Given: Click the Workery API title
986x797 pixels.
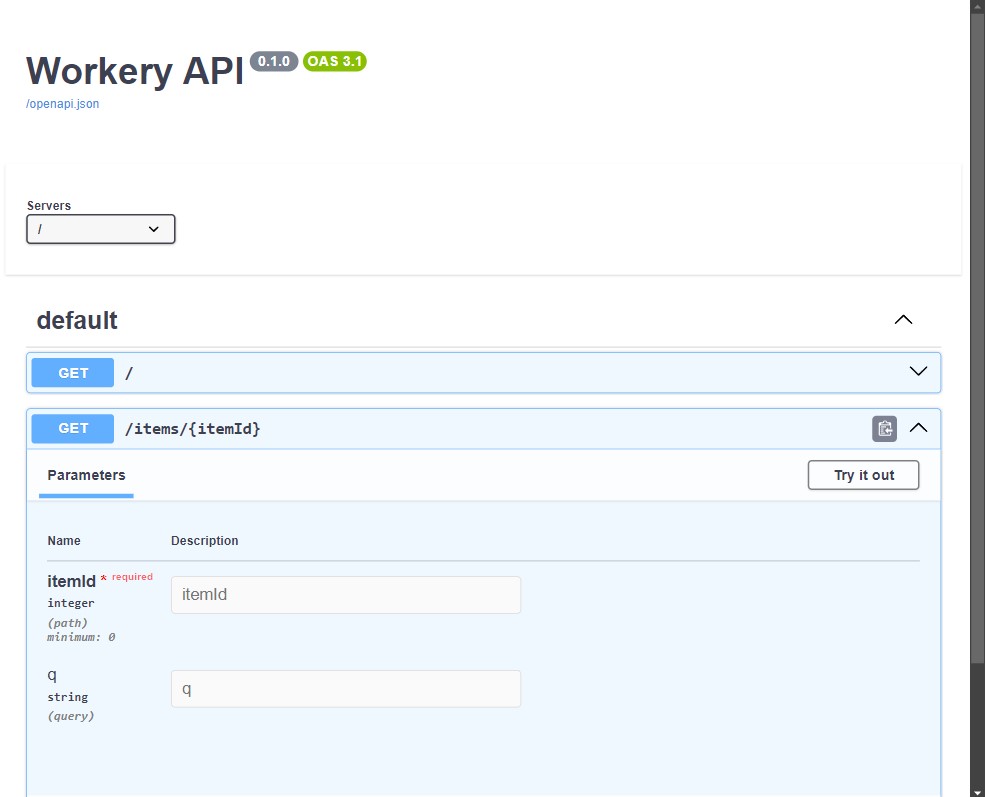Looking at the screenshot, I should 134,71.
